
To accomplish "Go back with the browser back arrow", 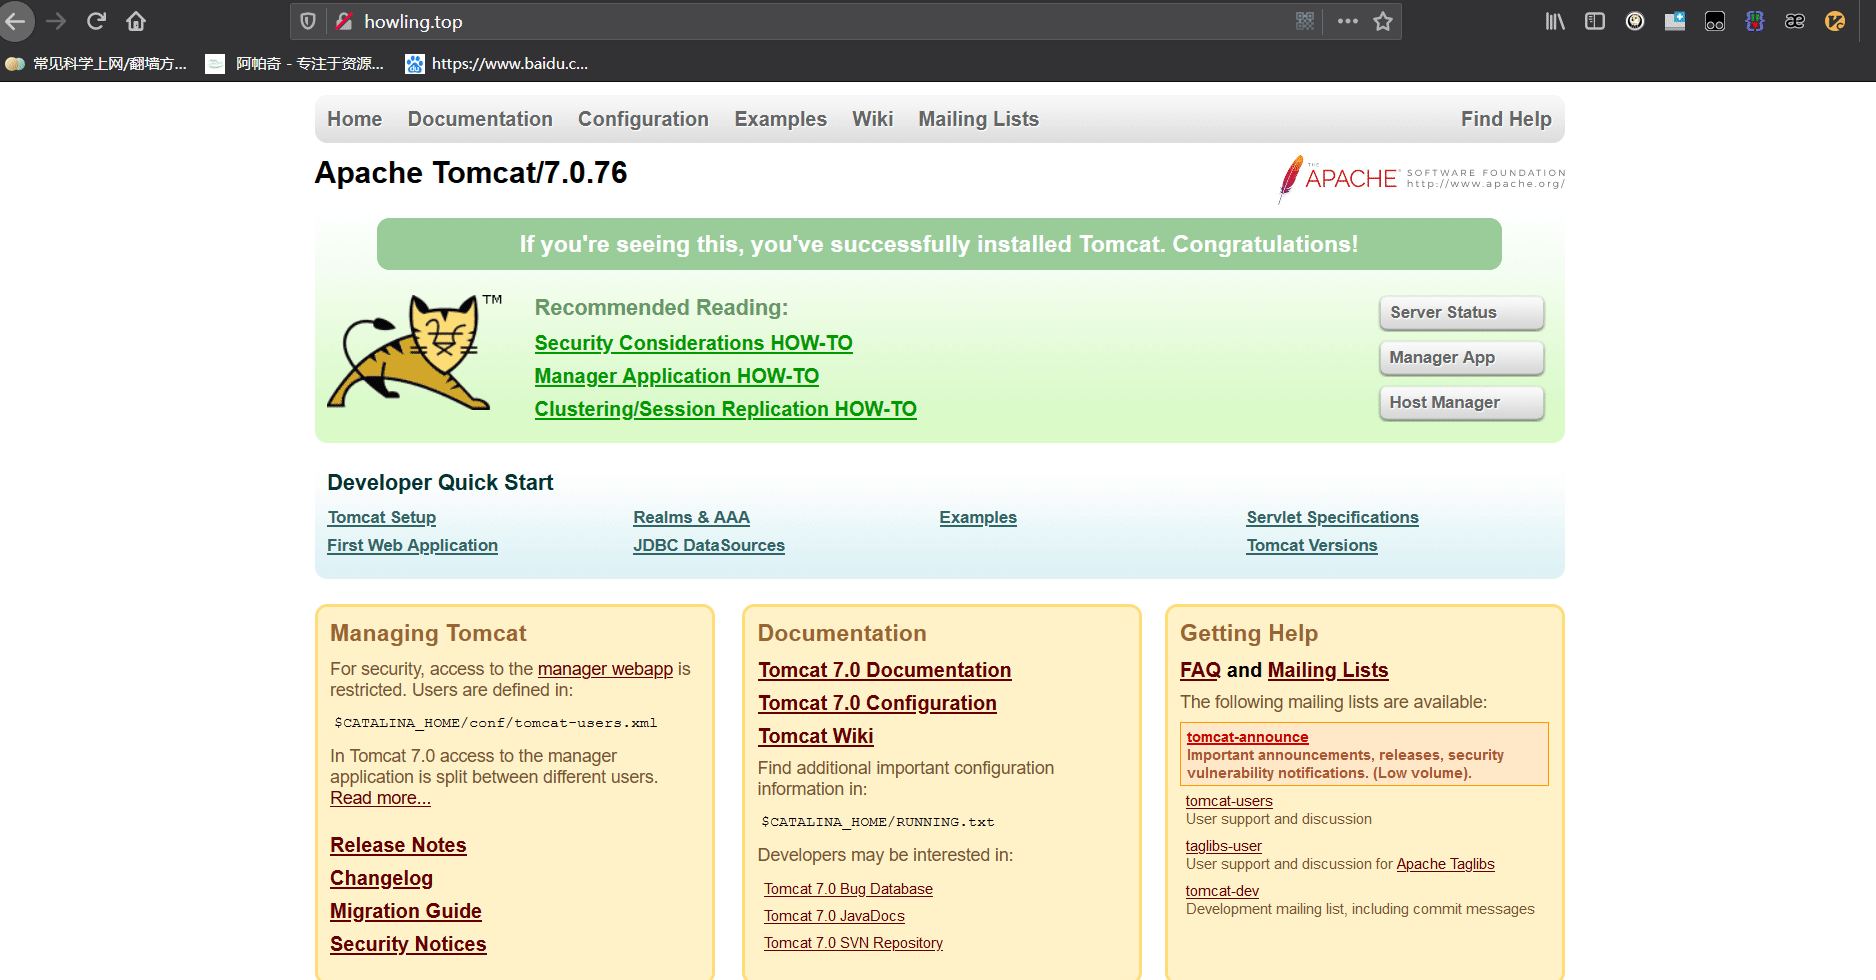I will click(x=15, y=21).
